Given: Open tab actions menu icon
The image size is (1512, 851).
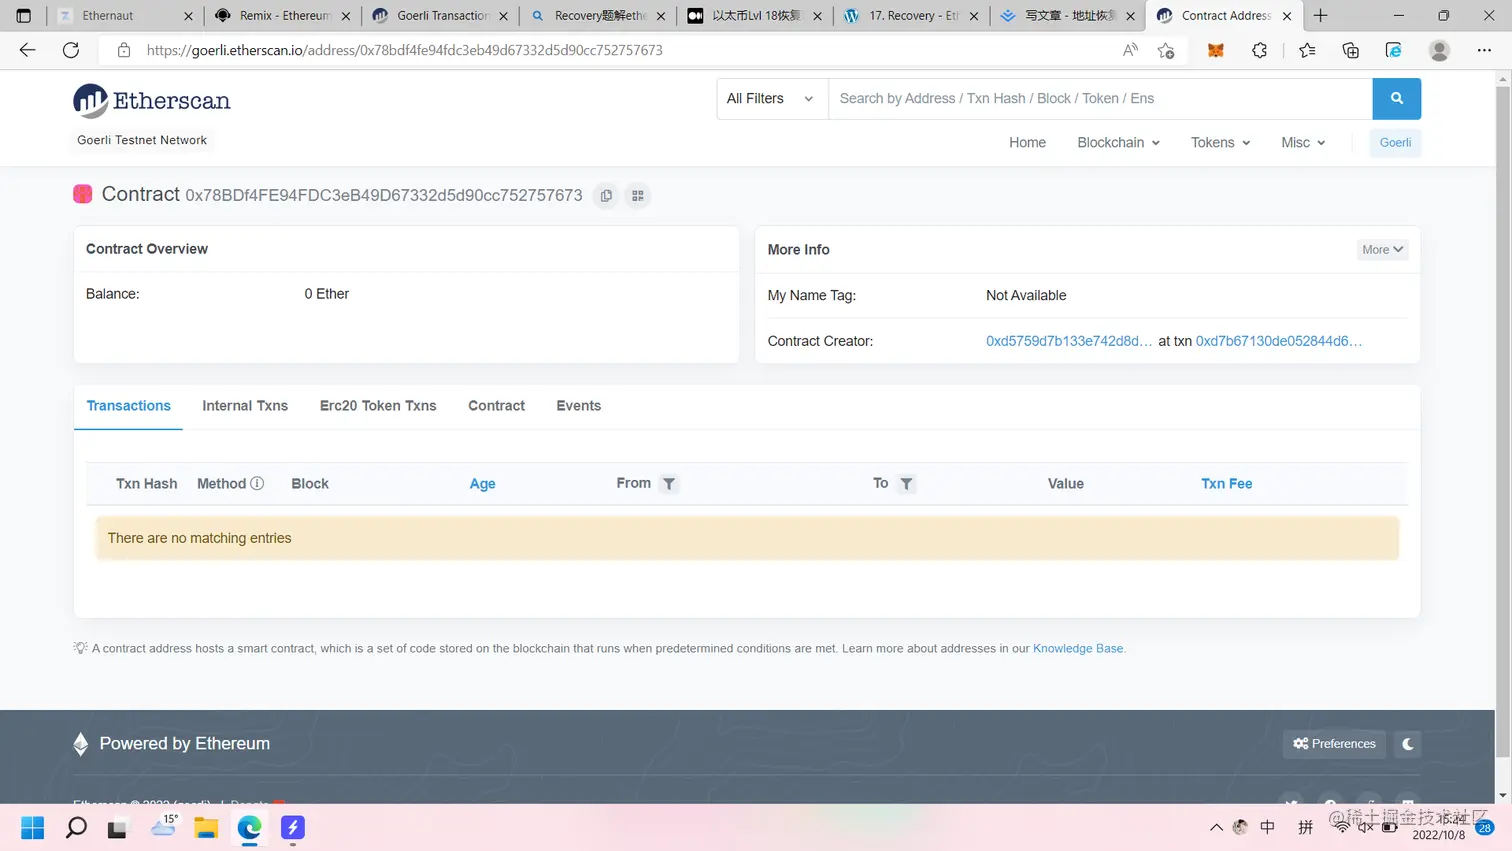Looking at the screenshot, I should (24, 16).
